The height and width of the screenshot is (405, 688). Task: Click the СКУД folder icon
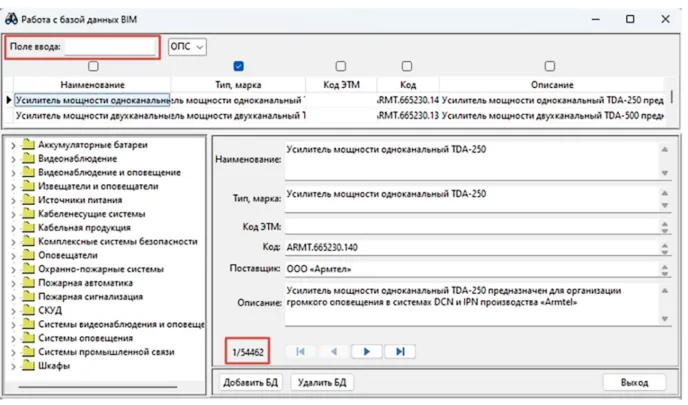click(28, 311)
